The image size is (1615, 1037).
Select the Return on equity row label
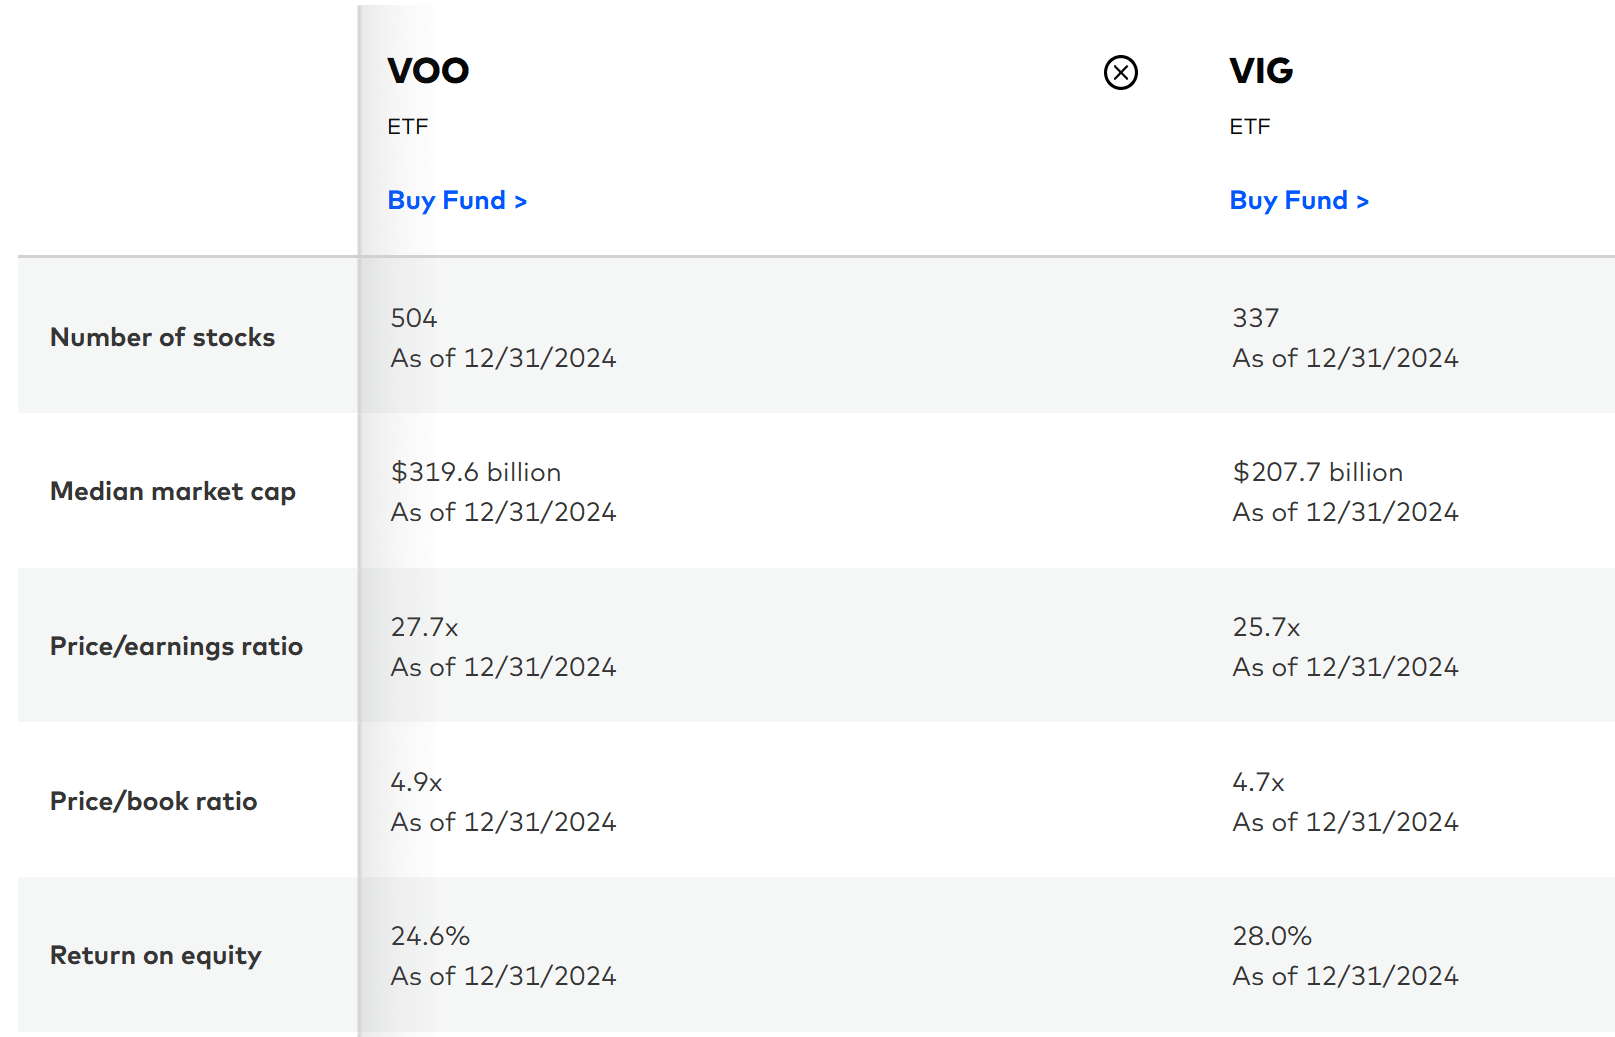pos(155,955)
